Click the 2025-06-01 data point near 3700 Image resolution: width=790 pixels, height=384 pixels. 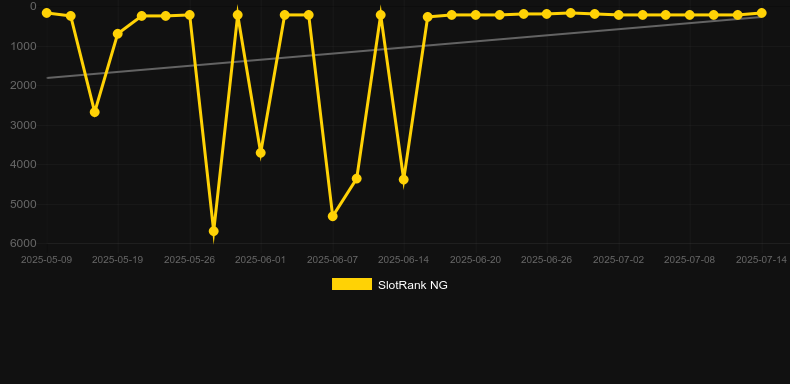pos(260,153)
